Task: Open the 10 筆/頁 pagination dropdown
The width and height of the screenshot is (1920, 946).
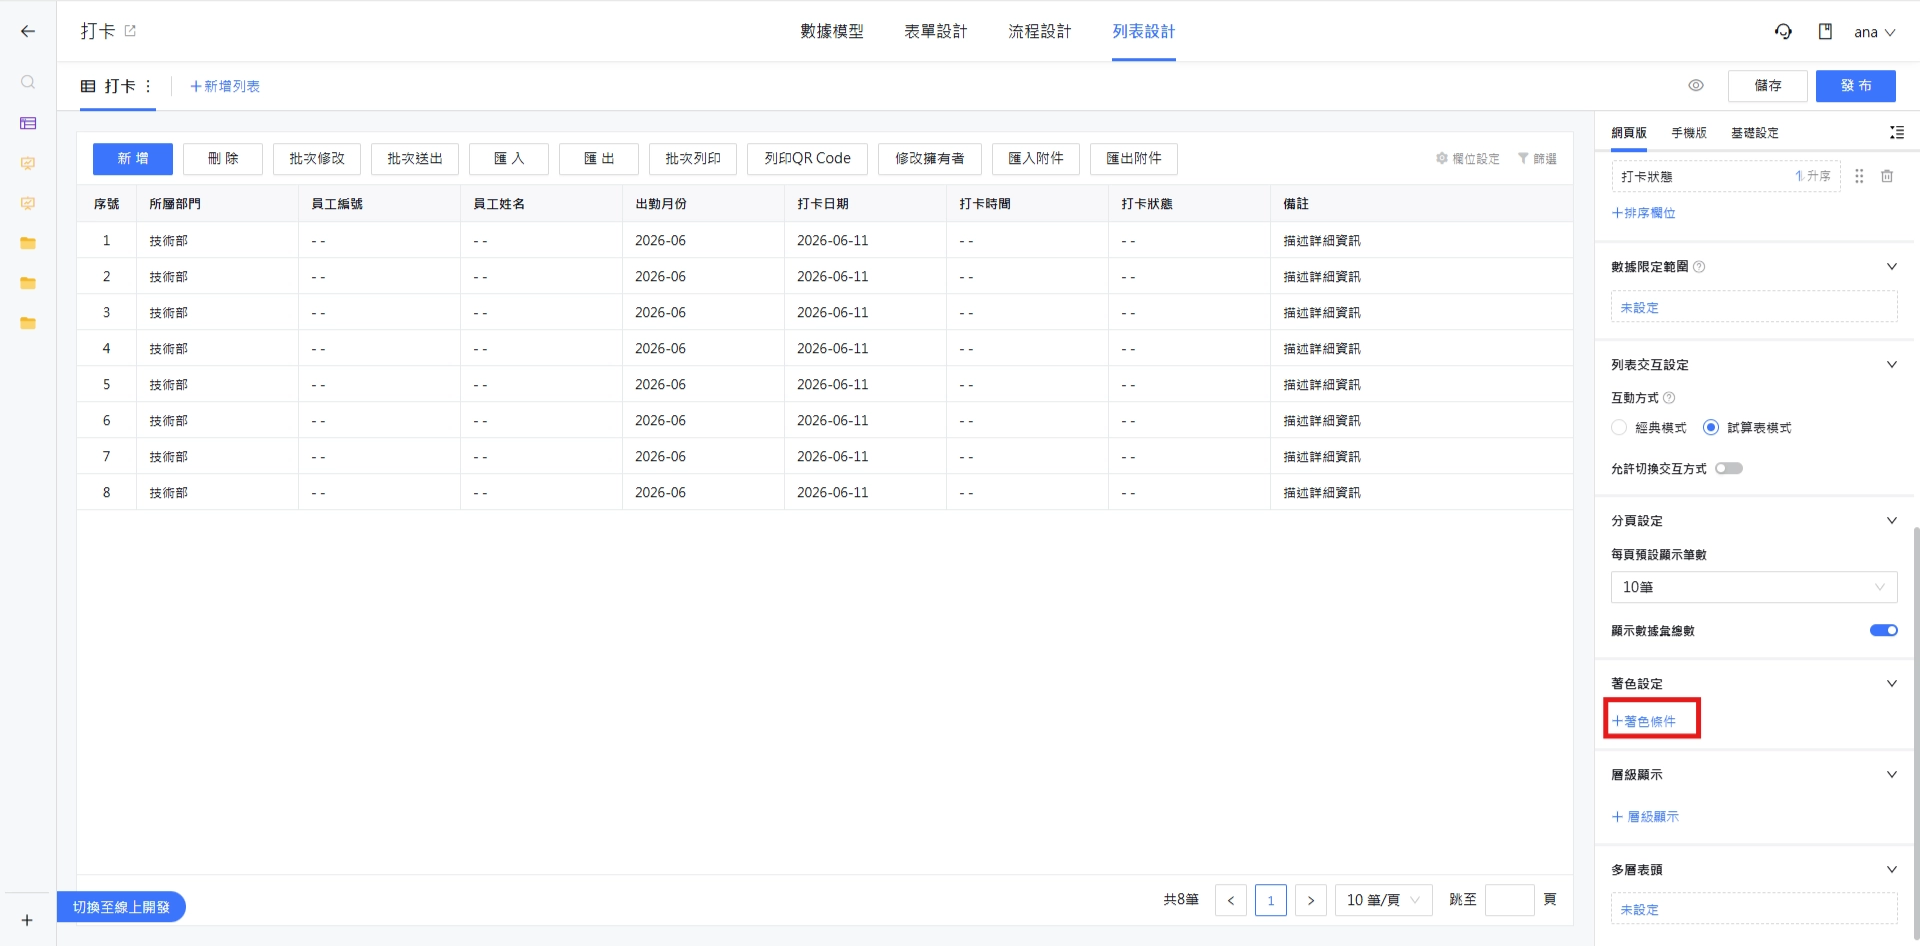Action: [x=1384, y=900]
